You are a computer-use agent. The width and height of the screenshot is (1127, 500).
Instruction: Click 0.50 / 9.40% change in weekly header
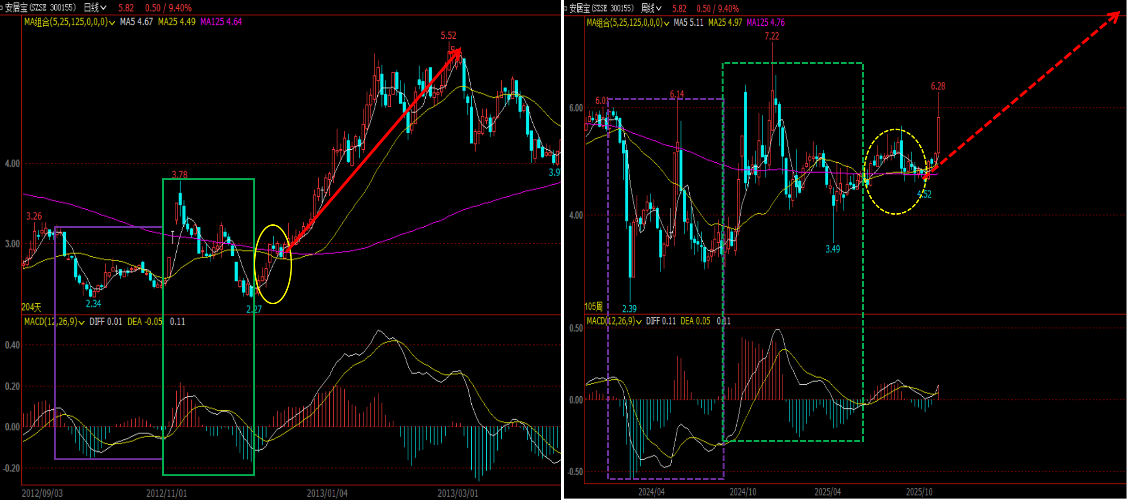click(x=719, y=9)
